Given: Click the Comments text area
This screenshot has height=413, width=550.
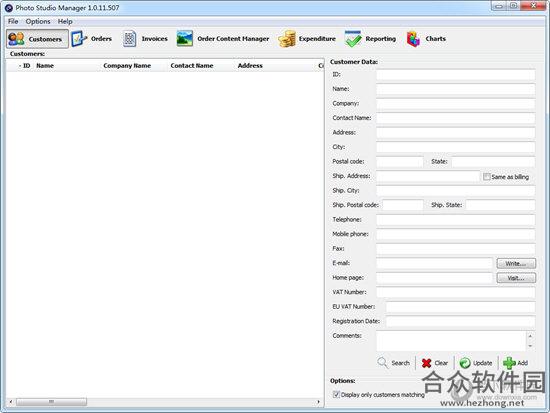Looking at the screenshot, I should (451, 340).
